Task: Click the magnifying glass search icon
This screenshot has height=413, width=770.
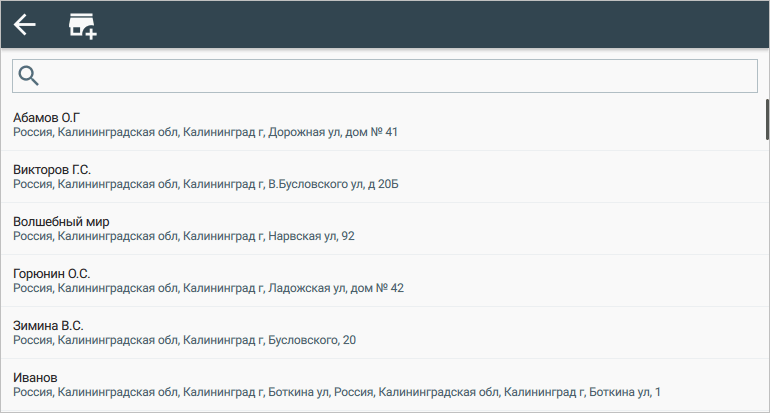Action: click(x=29, y=76)
